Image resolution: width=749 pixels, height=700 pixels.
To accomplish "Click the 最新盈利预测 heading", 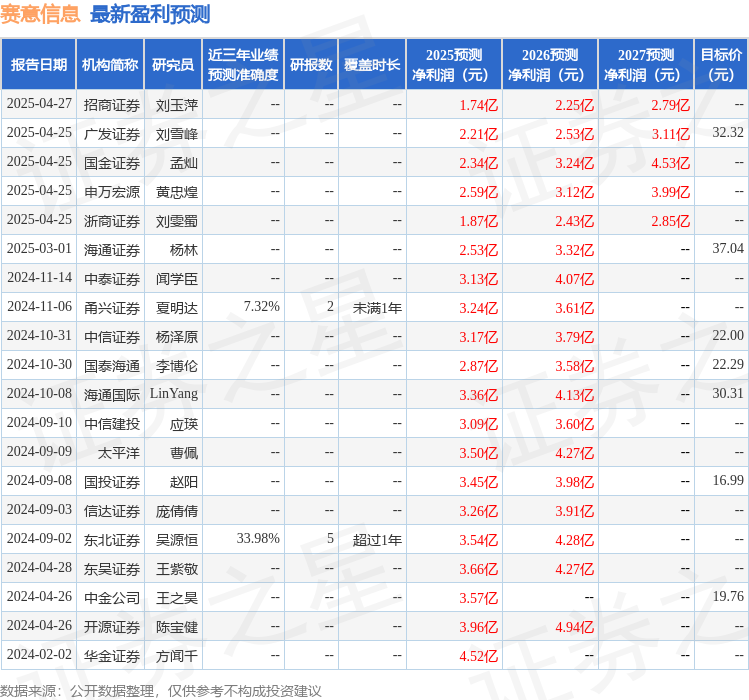I will click(x=150, y=14).
